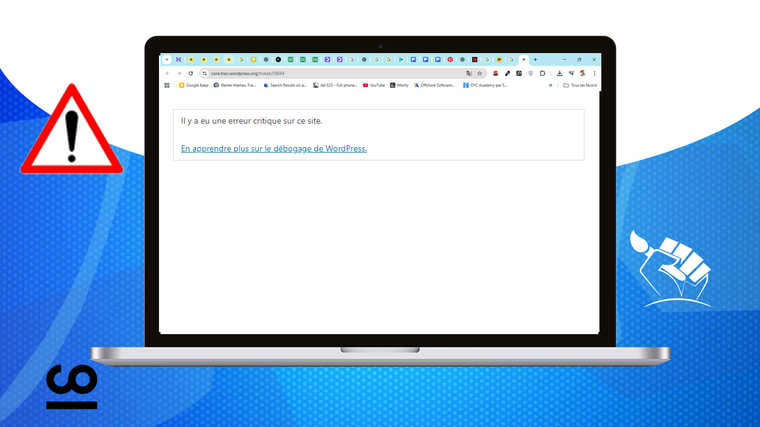The width and height of the screenshot is (760, 427).
Task: Open the Search Results bookmark
Action: coord(285,85)
